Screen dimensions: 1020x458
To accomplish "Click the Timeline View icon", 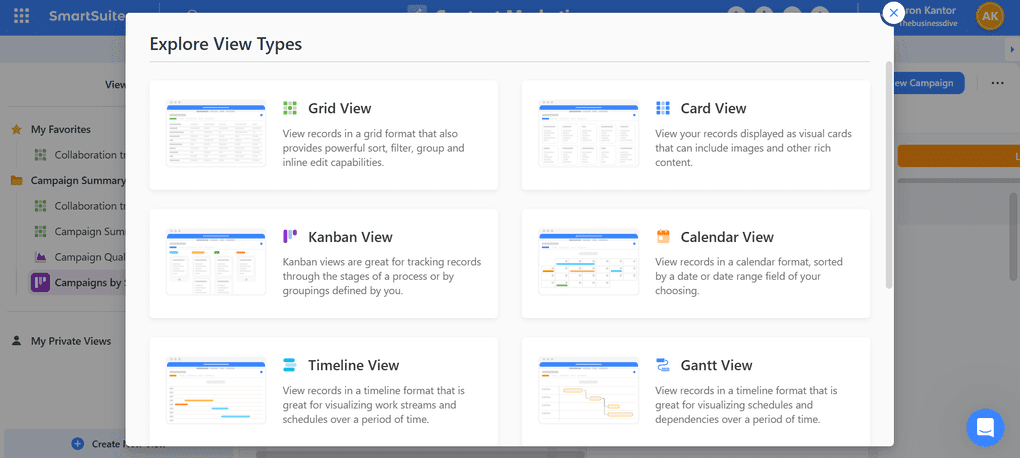I will pos(290,365).
